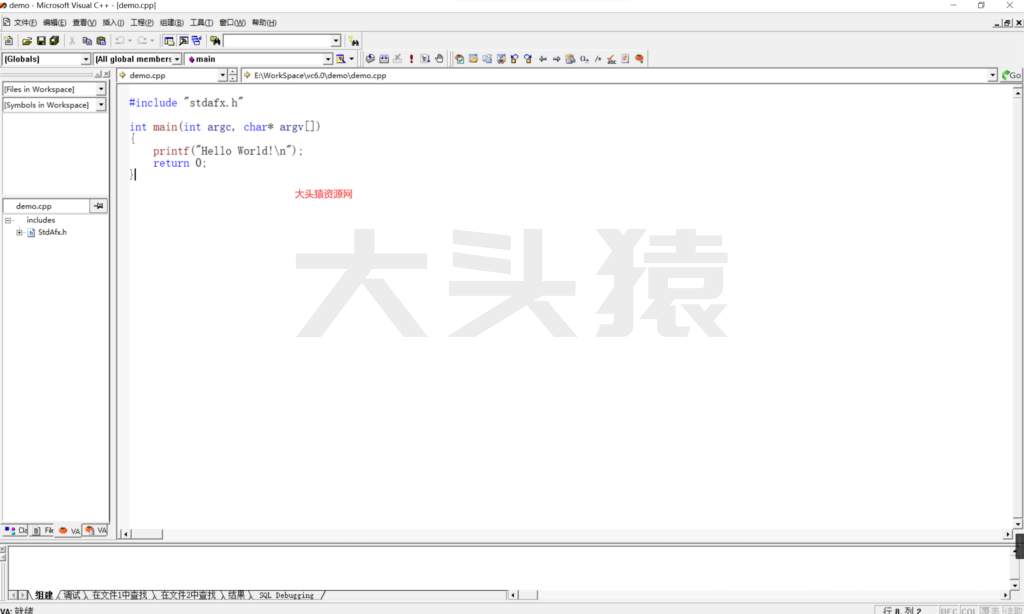The height and width of the screenshot is (614, 1024).
Task: Click the Insert Breakpoint hand icon
Action: coord(439,59)
